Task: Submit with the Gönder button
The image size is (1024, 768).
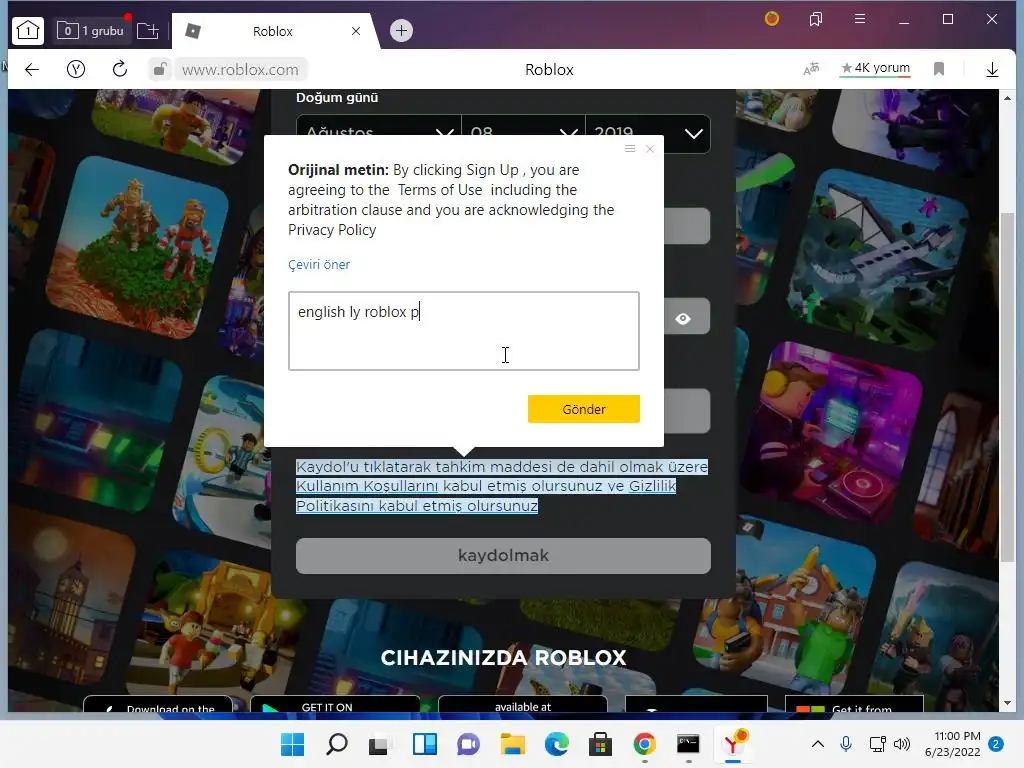Action: [x=584, y=409]
